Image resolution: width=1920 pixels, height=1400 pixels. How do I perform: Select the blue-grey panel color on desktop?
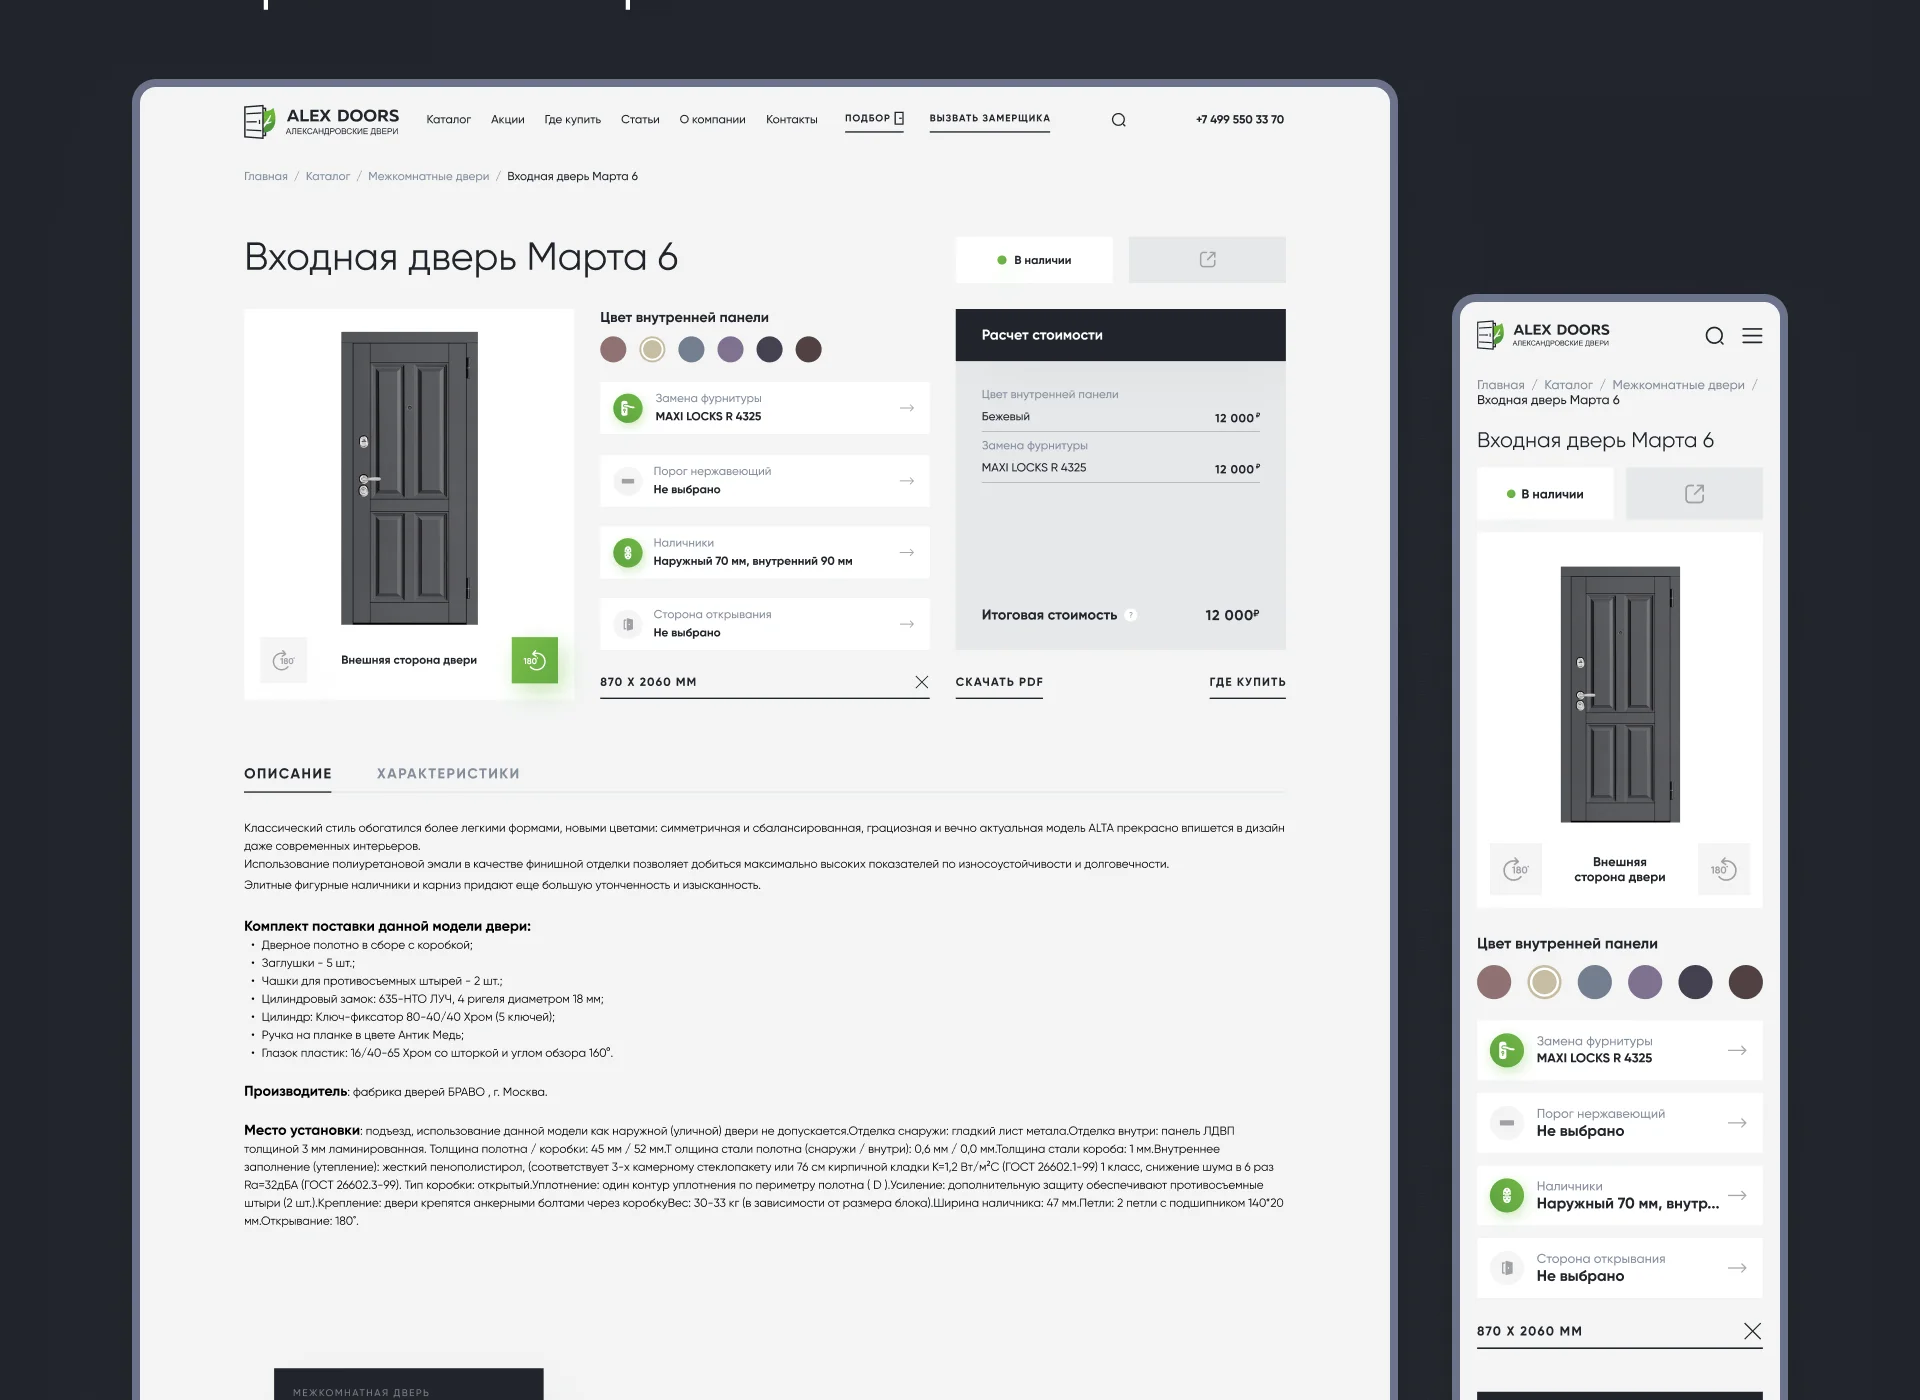[691, 349]
